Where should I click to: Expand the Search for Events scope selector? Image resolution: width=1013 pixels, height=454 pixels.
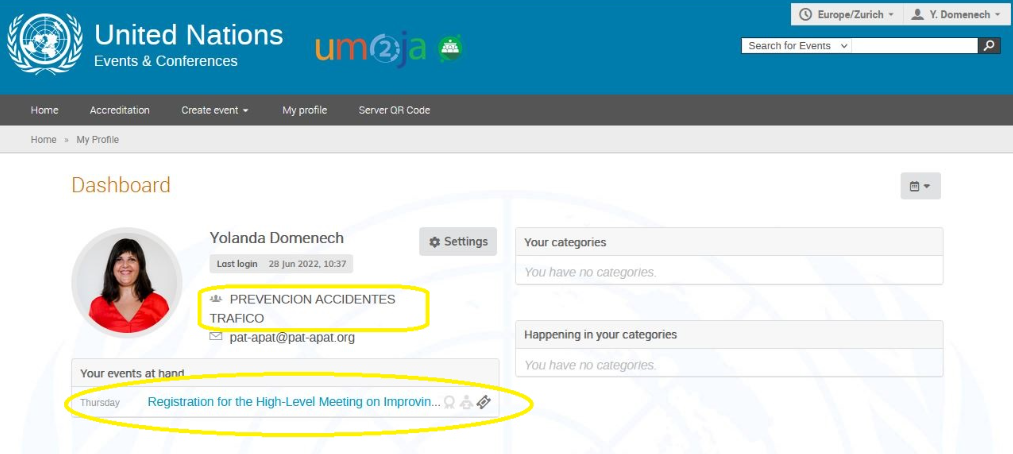(x=797, y=46)
